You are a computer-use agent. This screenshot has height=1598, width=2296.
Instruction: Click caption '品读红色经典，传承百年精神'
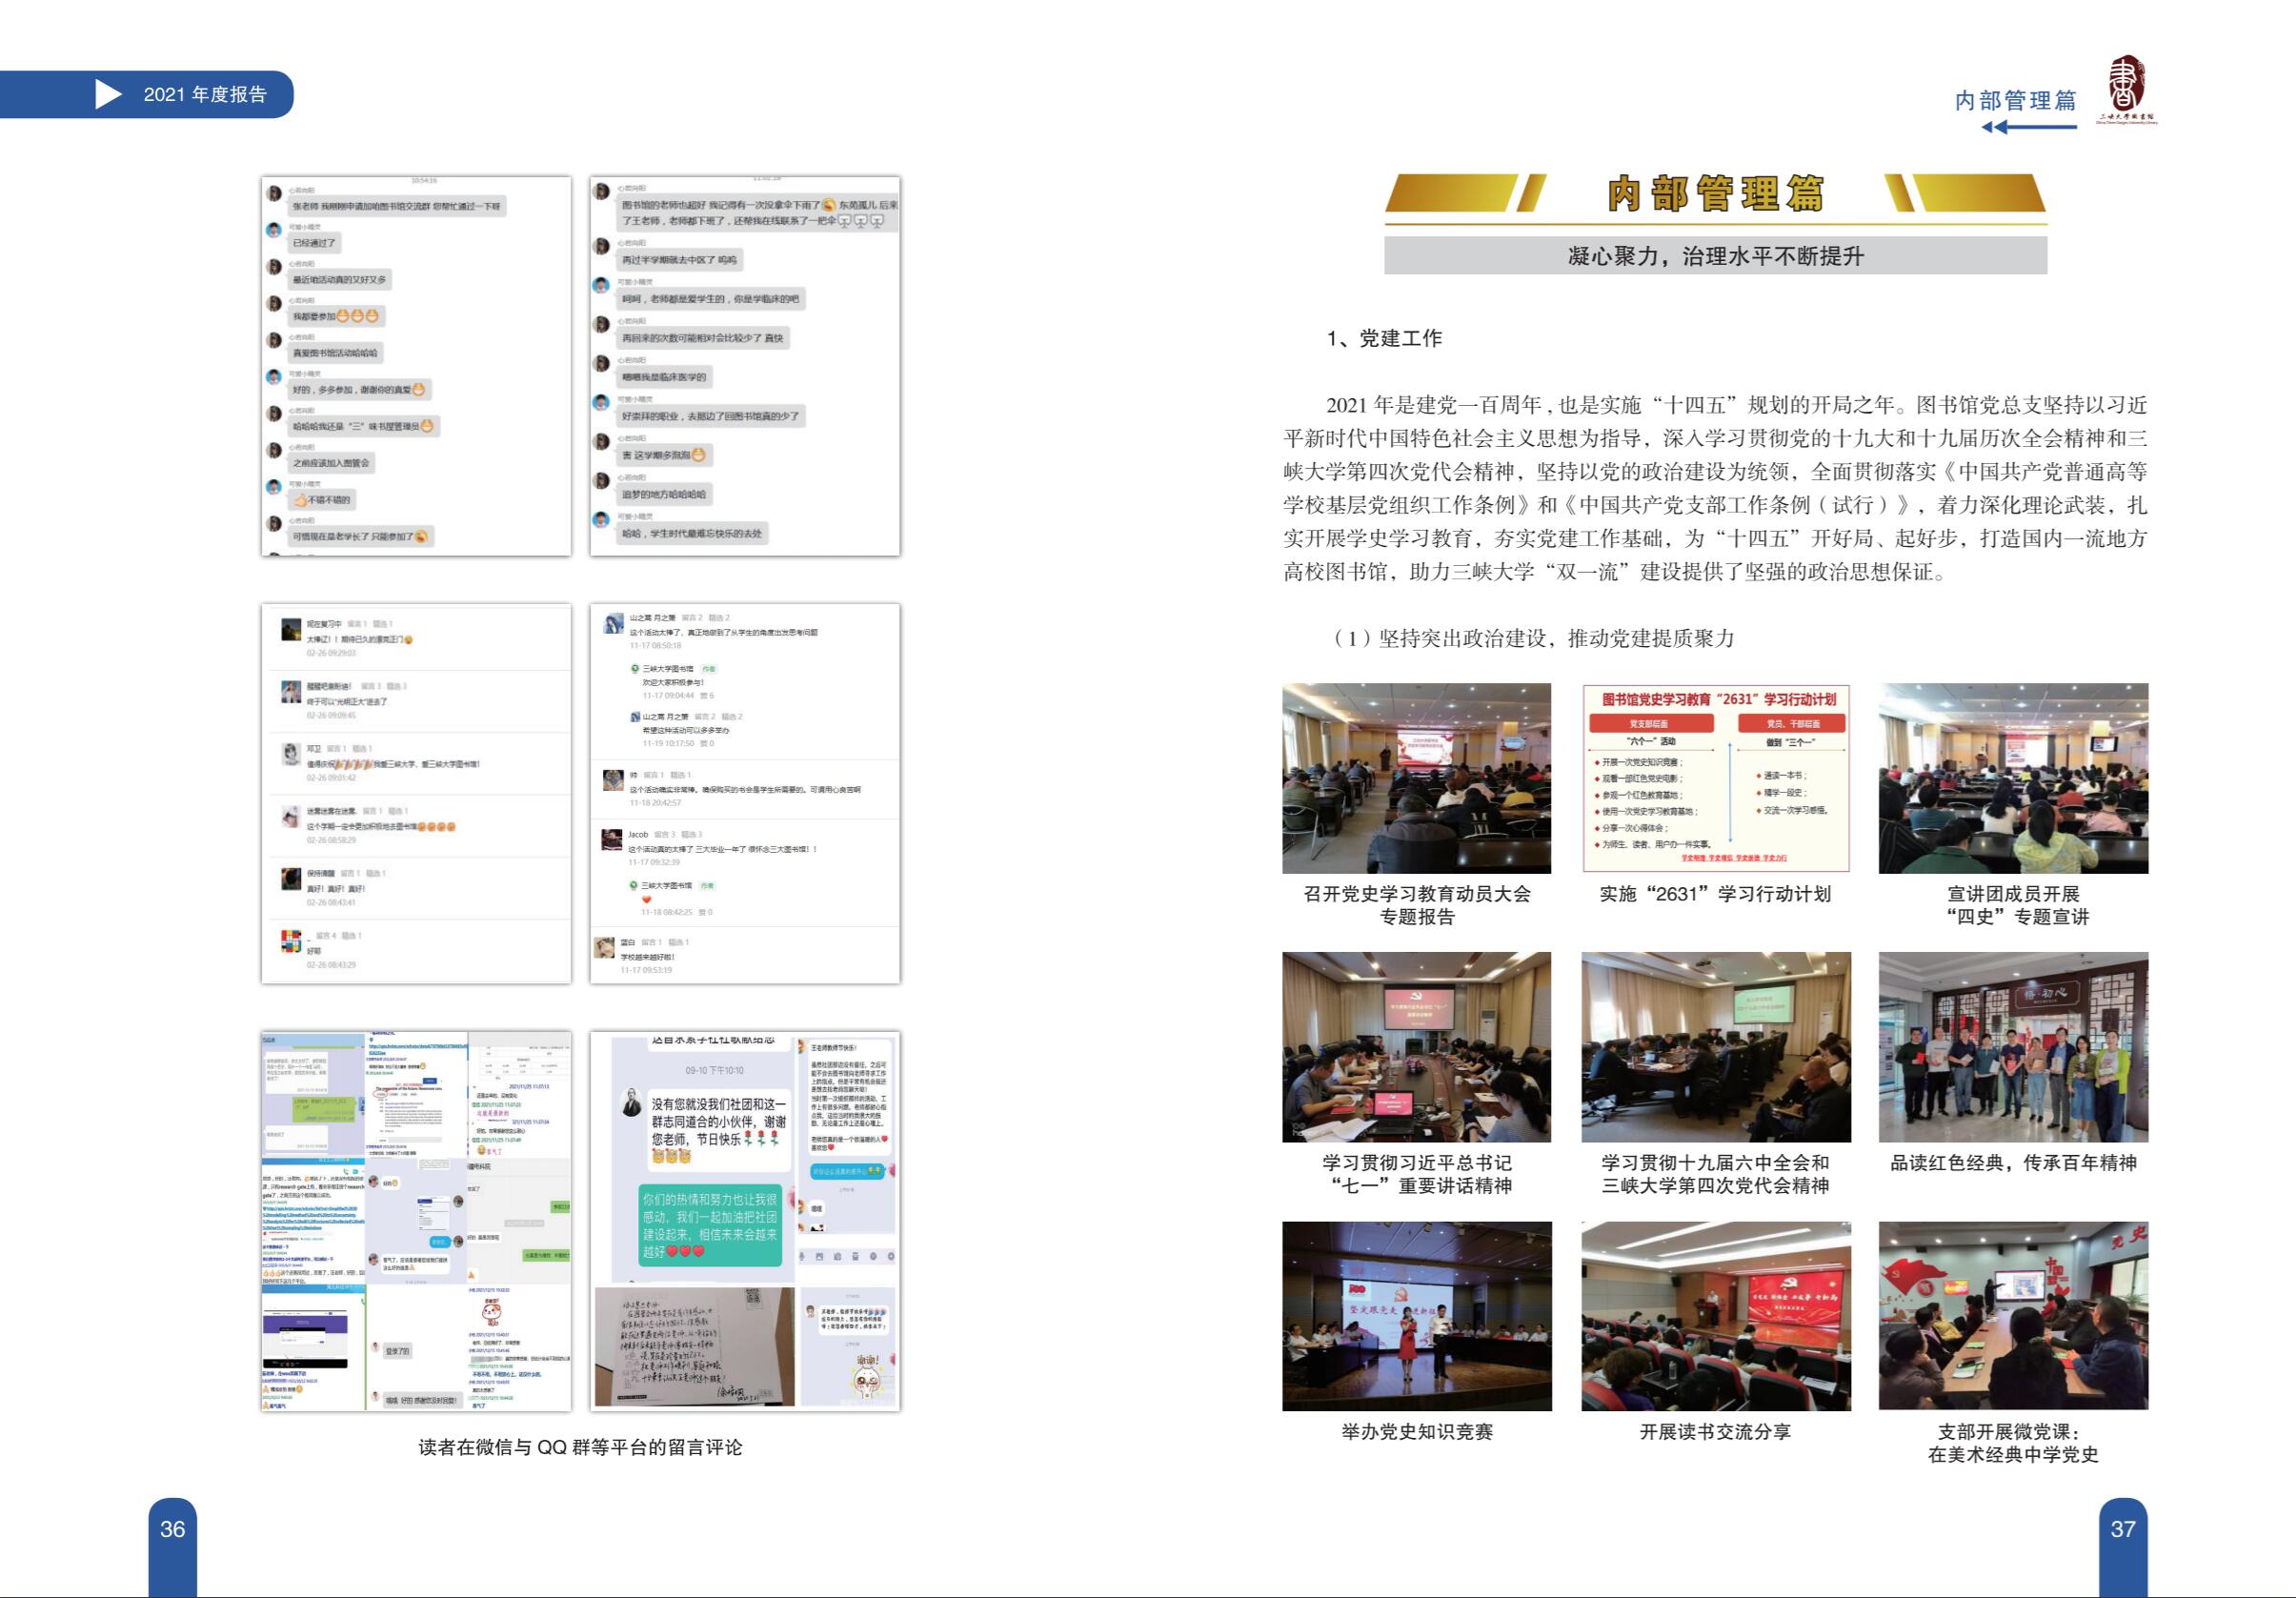[2013, 1163]
